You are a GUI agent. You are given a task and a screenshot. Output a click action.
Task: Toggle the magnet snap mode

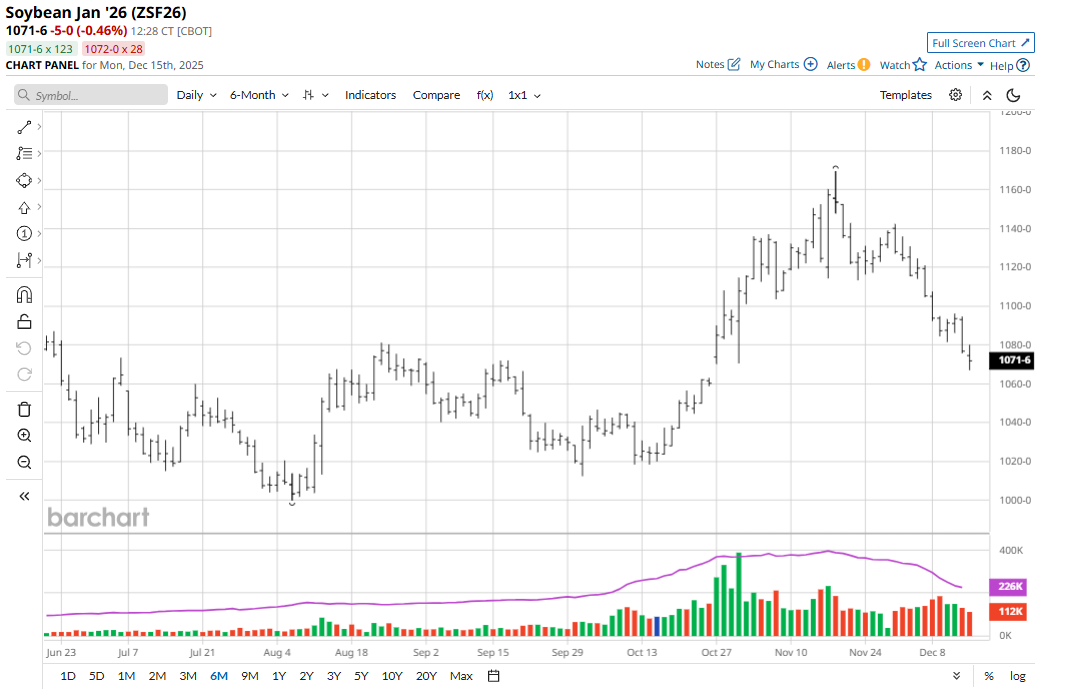pyautogui.click(x=24, y=295)
